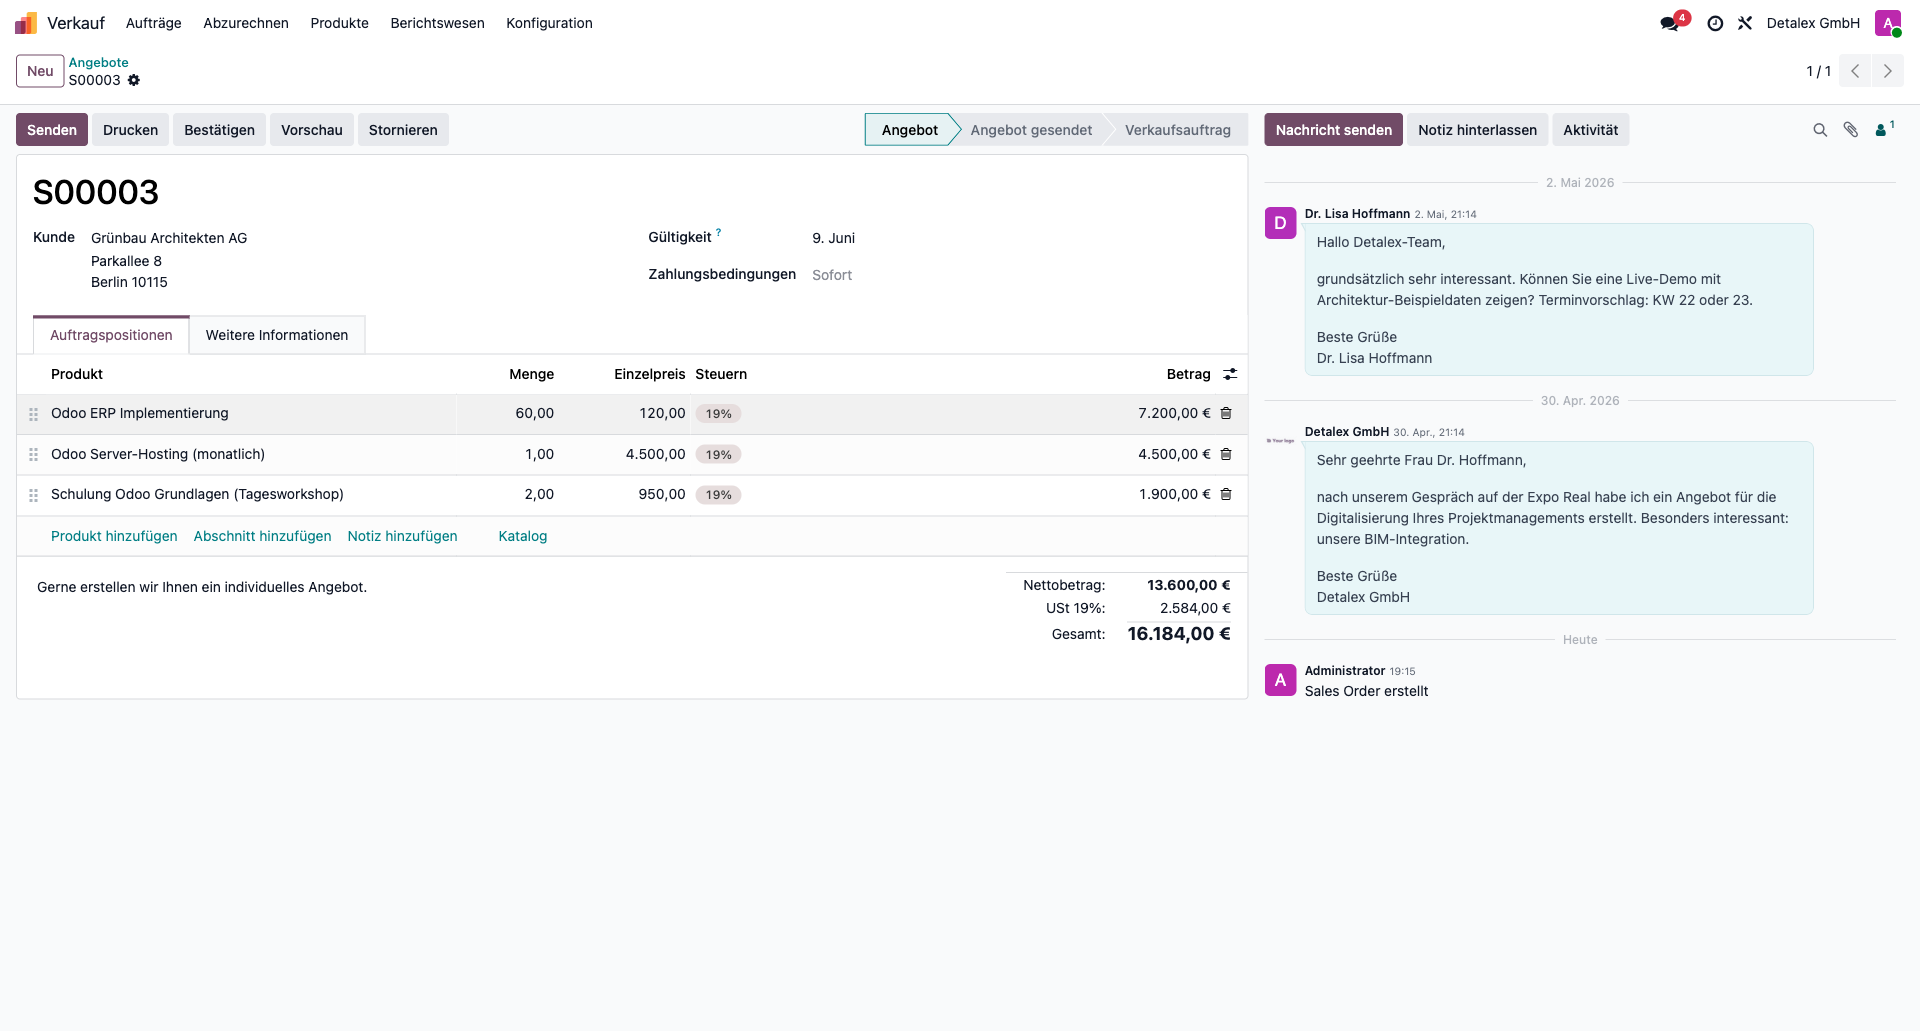Delete the Odoo ERP Implementierung line

tap(1226, 413)
